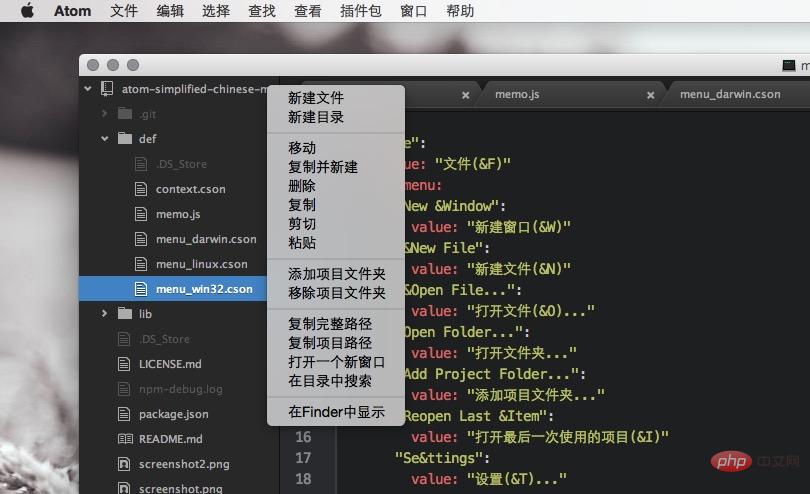This screenshot has height=494, width=810.
Task: Select package.json in tree view
Action: [x=174, y=414]
